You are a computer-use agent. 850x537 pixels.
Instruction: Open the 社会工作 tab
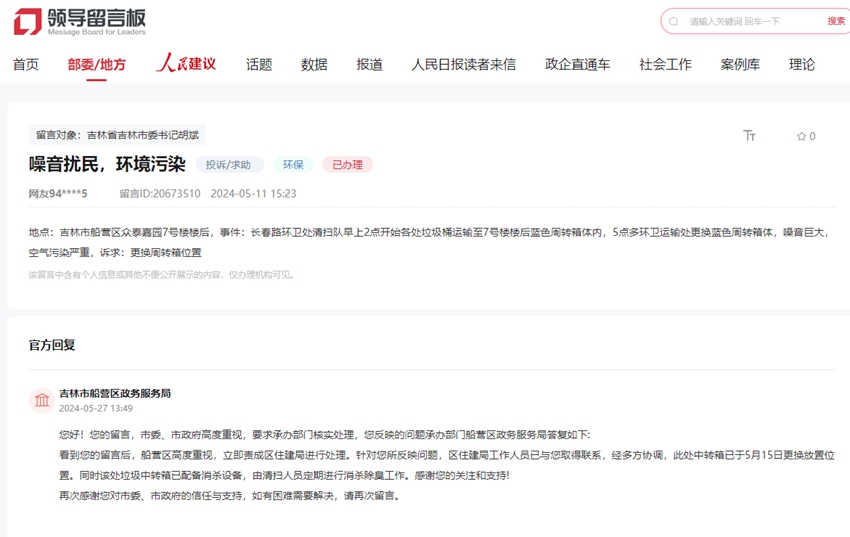pos(665,65)
